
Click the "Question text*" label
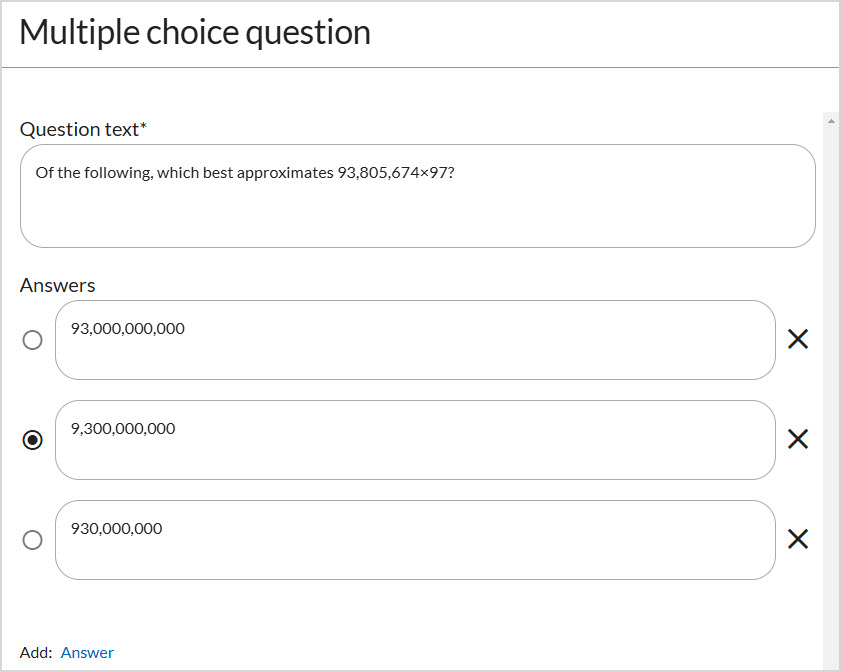click(83, 129)
